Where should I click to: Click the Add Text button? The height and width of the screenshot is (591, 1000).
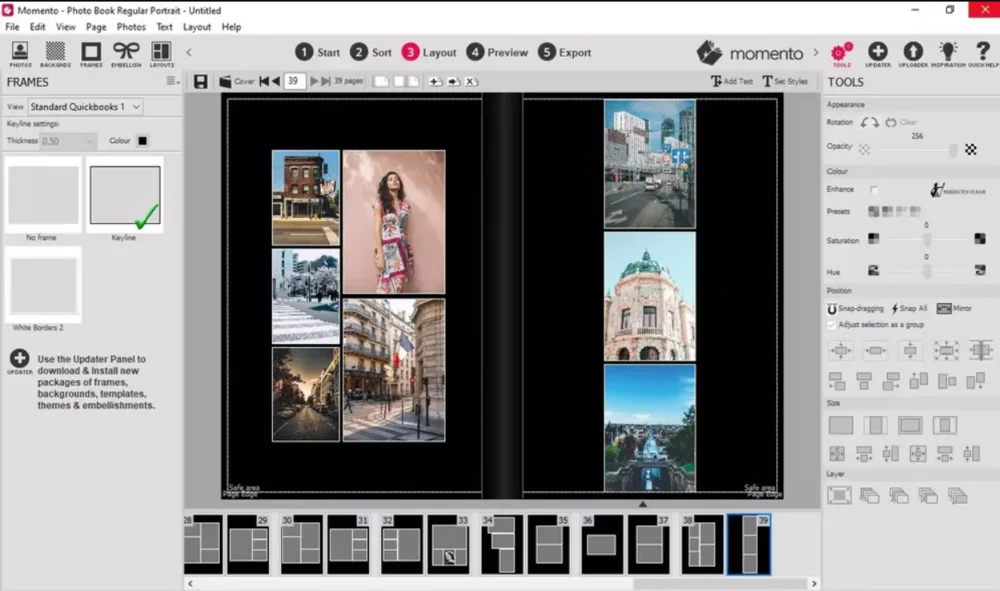pyautogui.click(x=732, y=81)
